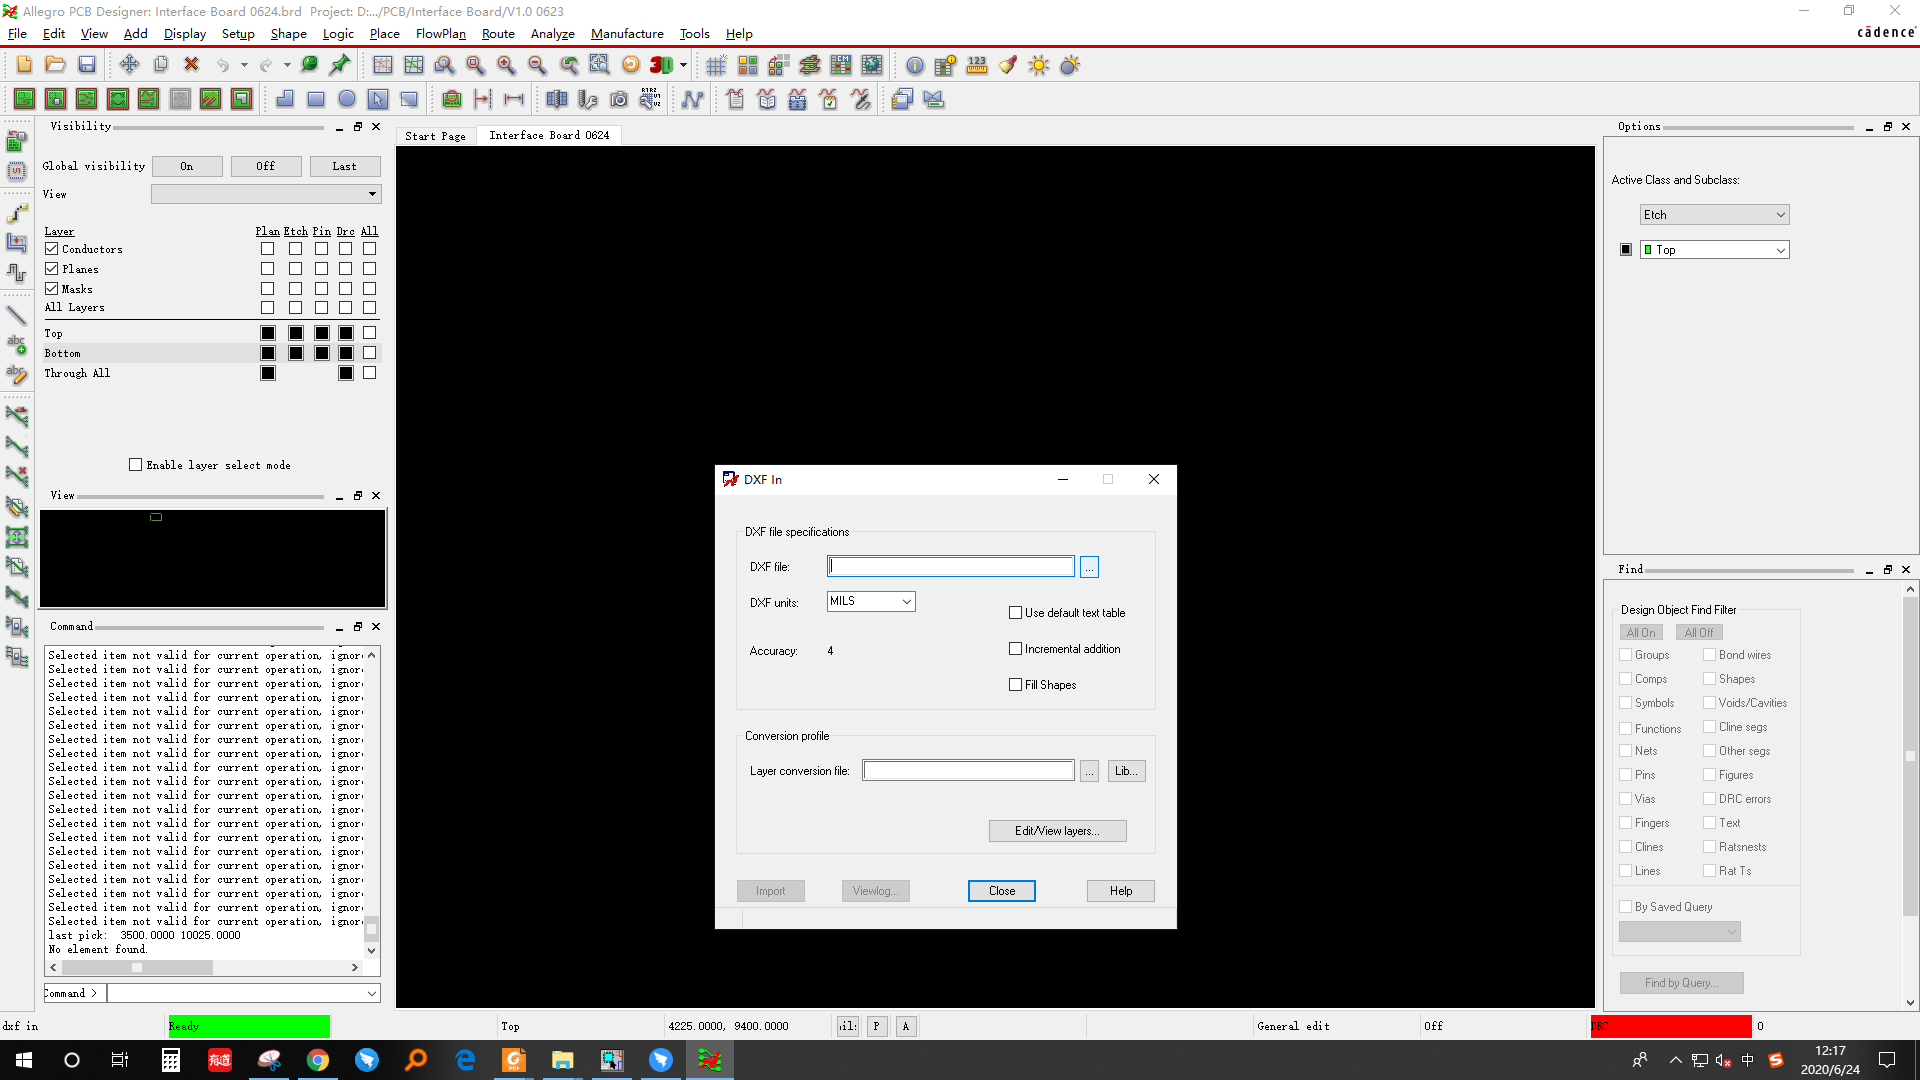Click the red X Delete icon
The image size is (1920, 1080).
(x=191, y=65)
